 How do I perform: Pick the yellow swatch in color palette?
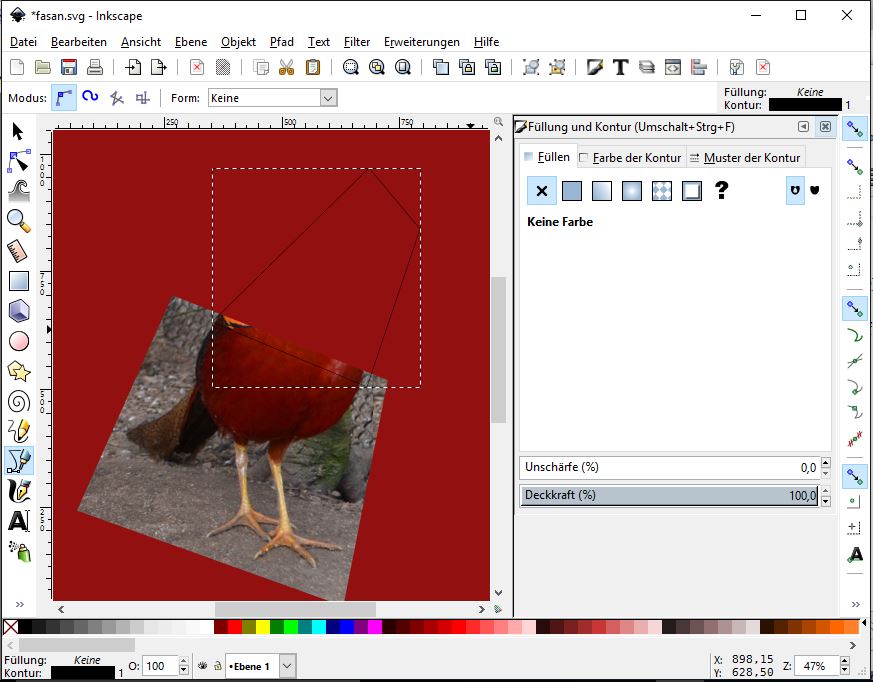(x=263, y=627)
